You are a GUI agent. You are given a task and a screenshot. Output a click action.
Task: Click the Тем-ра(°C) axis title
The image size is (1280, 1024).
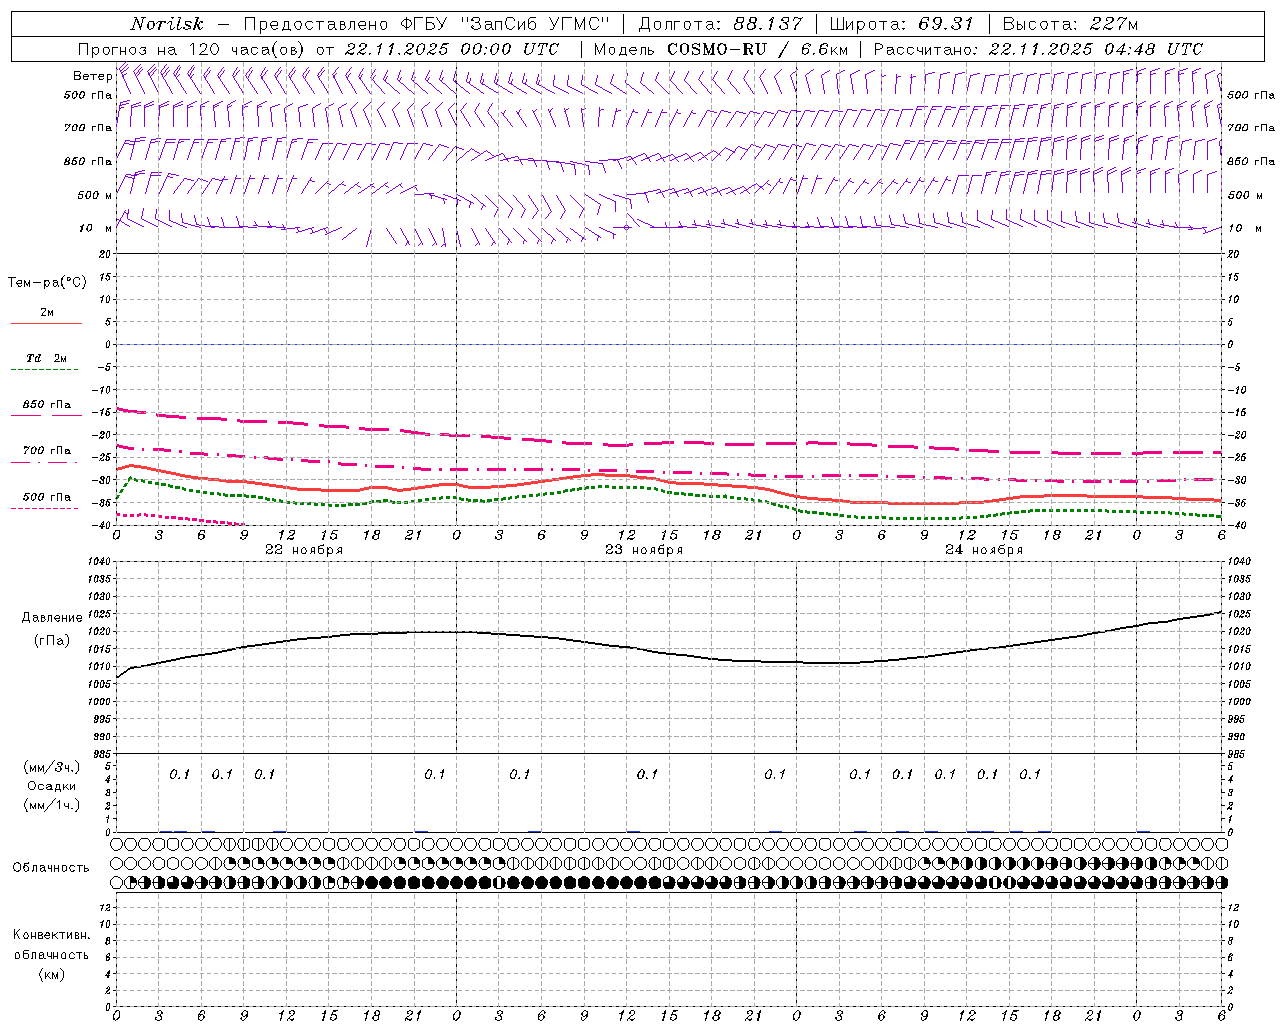[47, 283]
